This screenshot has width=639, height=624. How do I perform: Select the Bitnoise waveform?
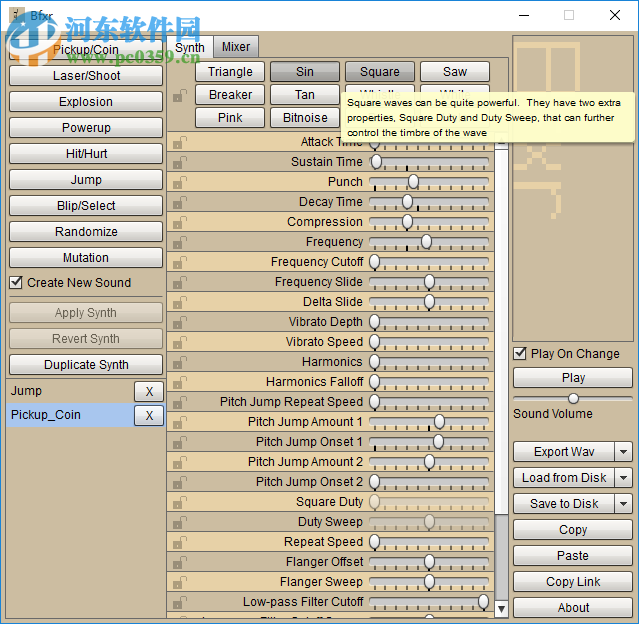pyautogui.click(x=305, y=118)
